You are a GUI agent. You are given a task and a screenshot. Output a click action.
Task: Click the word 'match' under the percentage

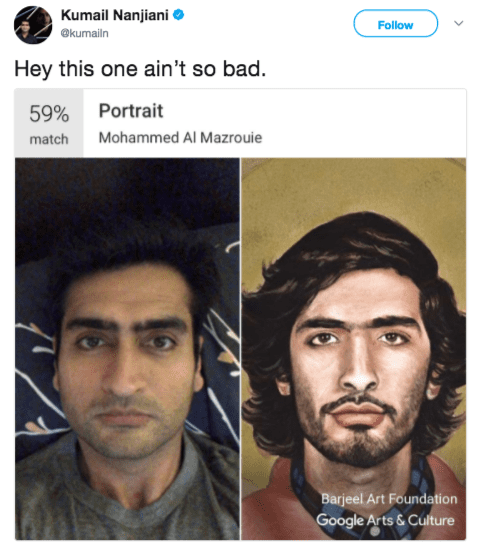tap(49, 139)
